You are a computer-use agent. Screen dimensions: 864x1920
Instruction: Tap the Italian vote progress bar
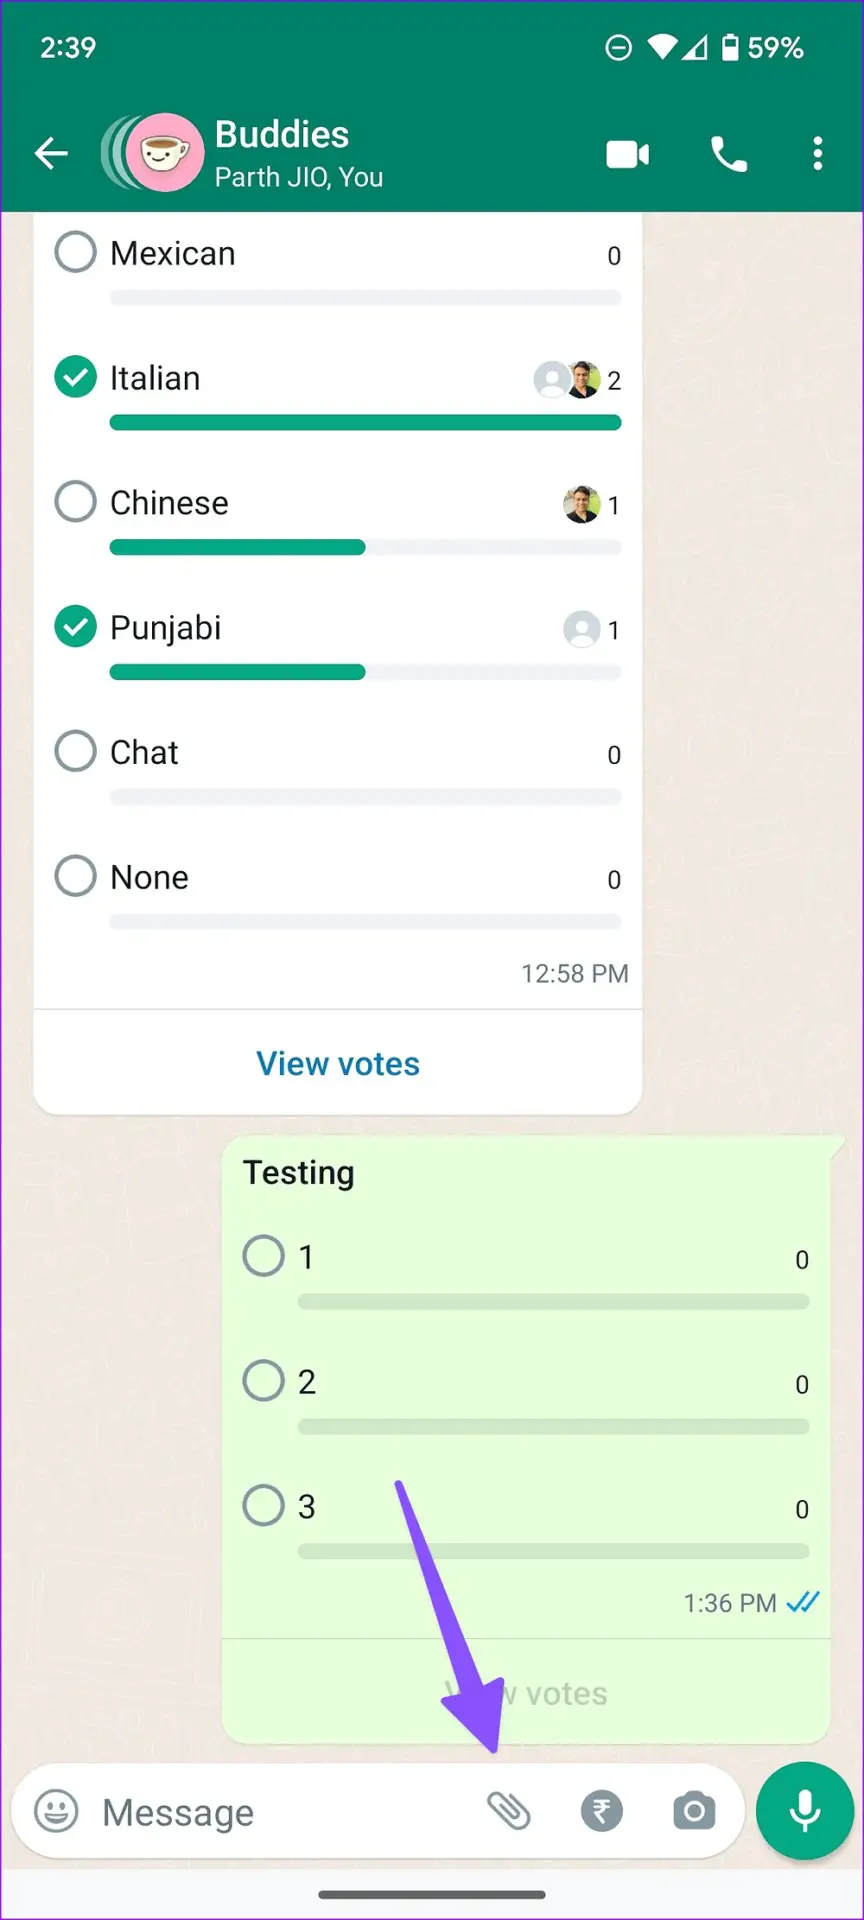click(365, 423)
